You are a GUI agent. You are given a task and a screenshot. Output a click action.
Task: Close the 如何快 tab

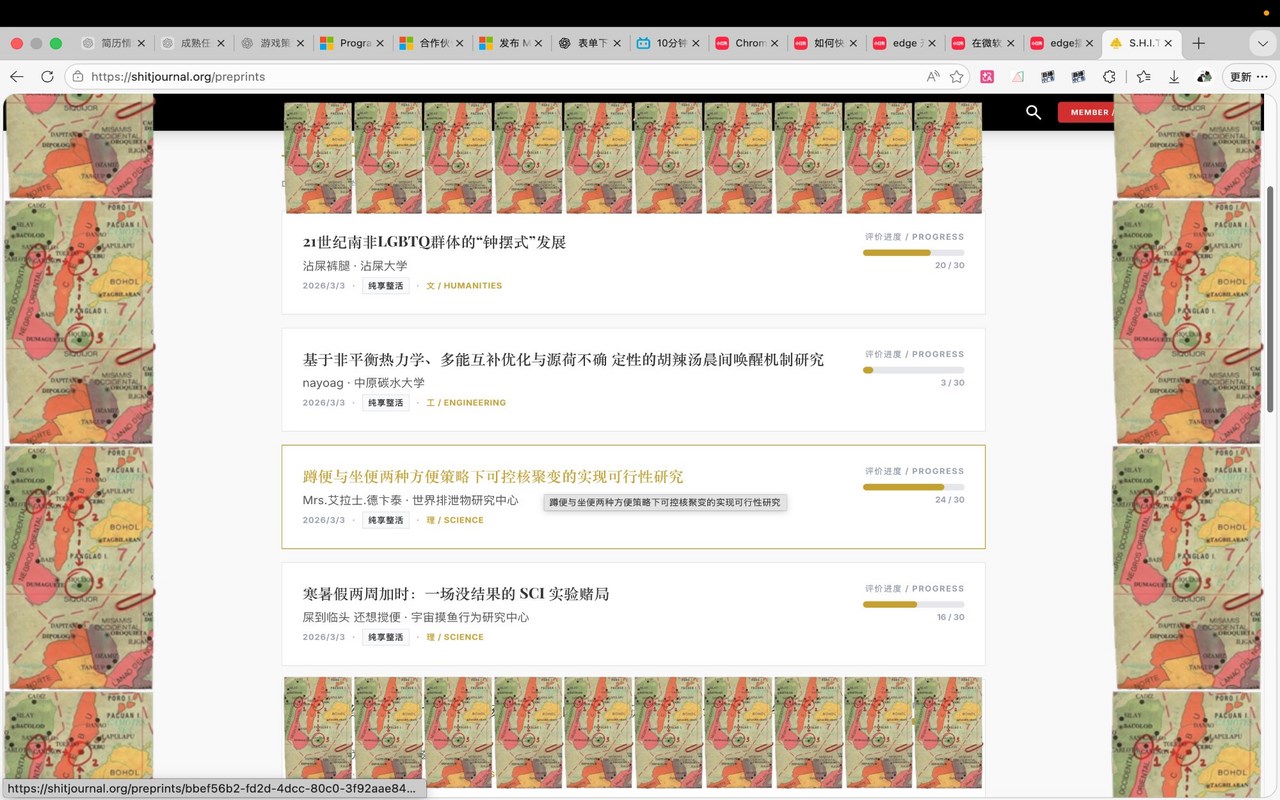pos(854,43)
